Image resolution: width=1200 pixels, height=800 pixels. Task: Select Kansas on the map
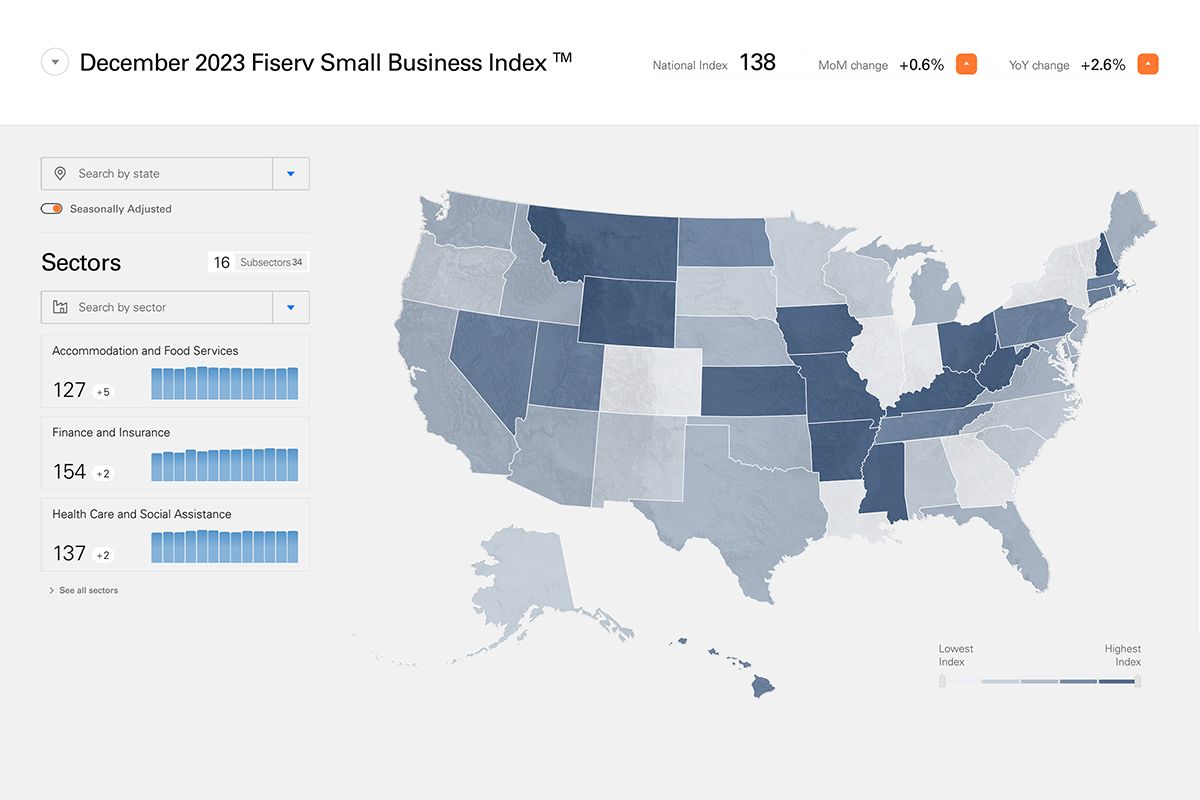(x=752, y=390)
